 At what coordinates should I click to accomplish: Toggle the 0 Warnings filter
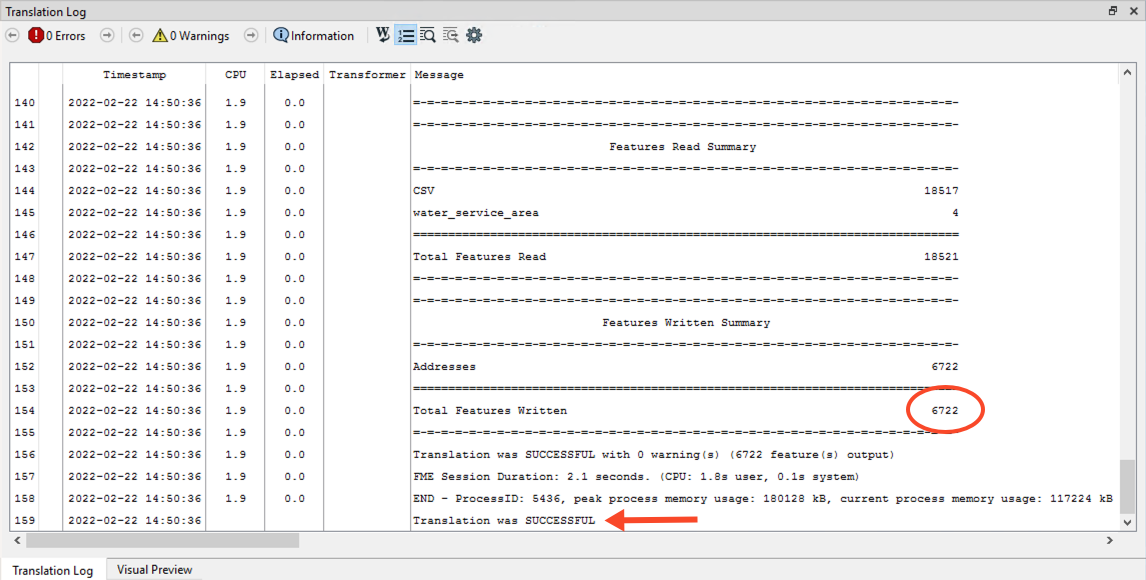pos(191,35)
